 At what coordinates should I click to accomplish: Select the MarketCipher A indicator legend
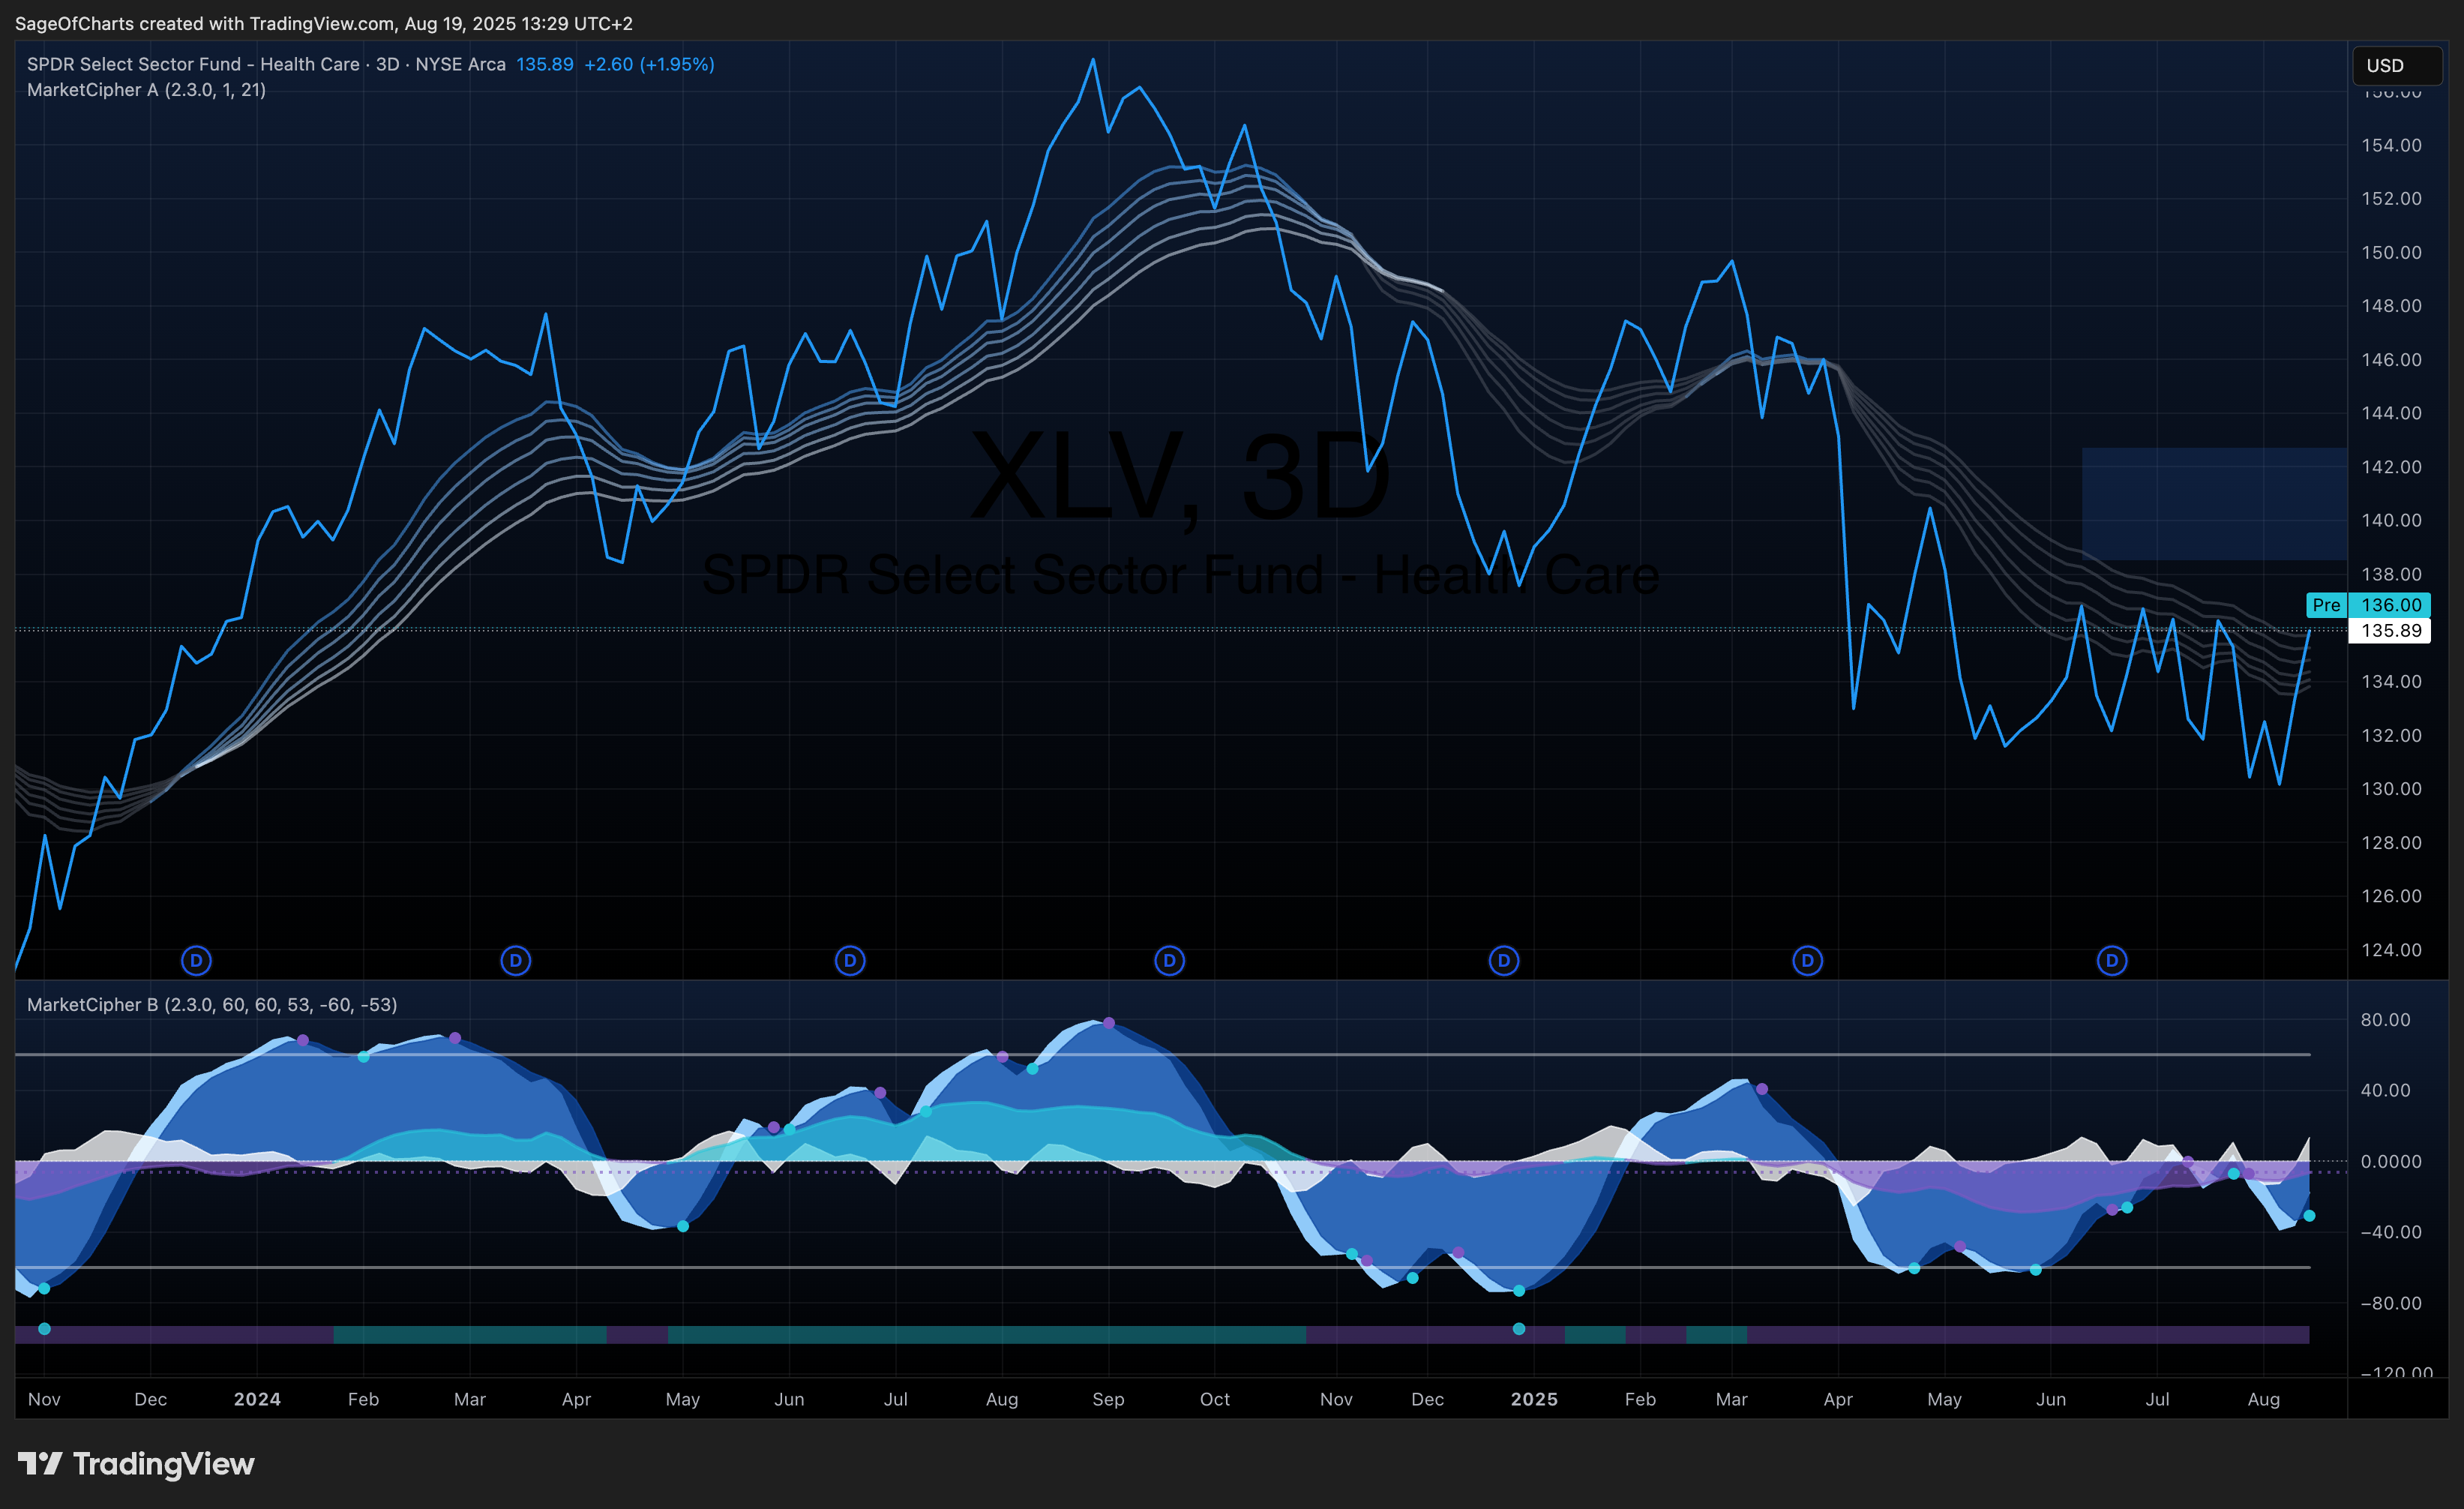pos(146,90)
